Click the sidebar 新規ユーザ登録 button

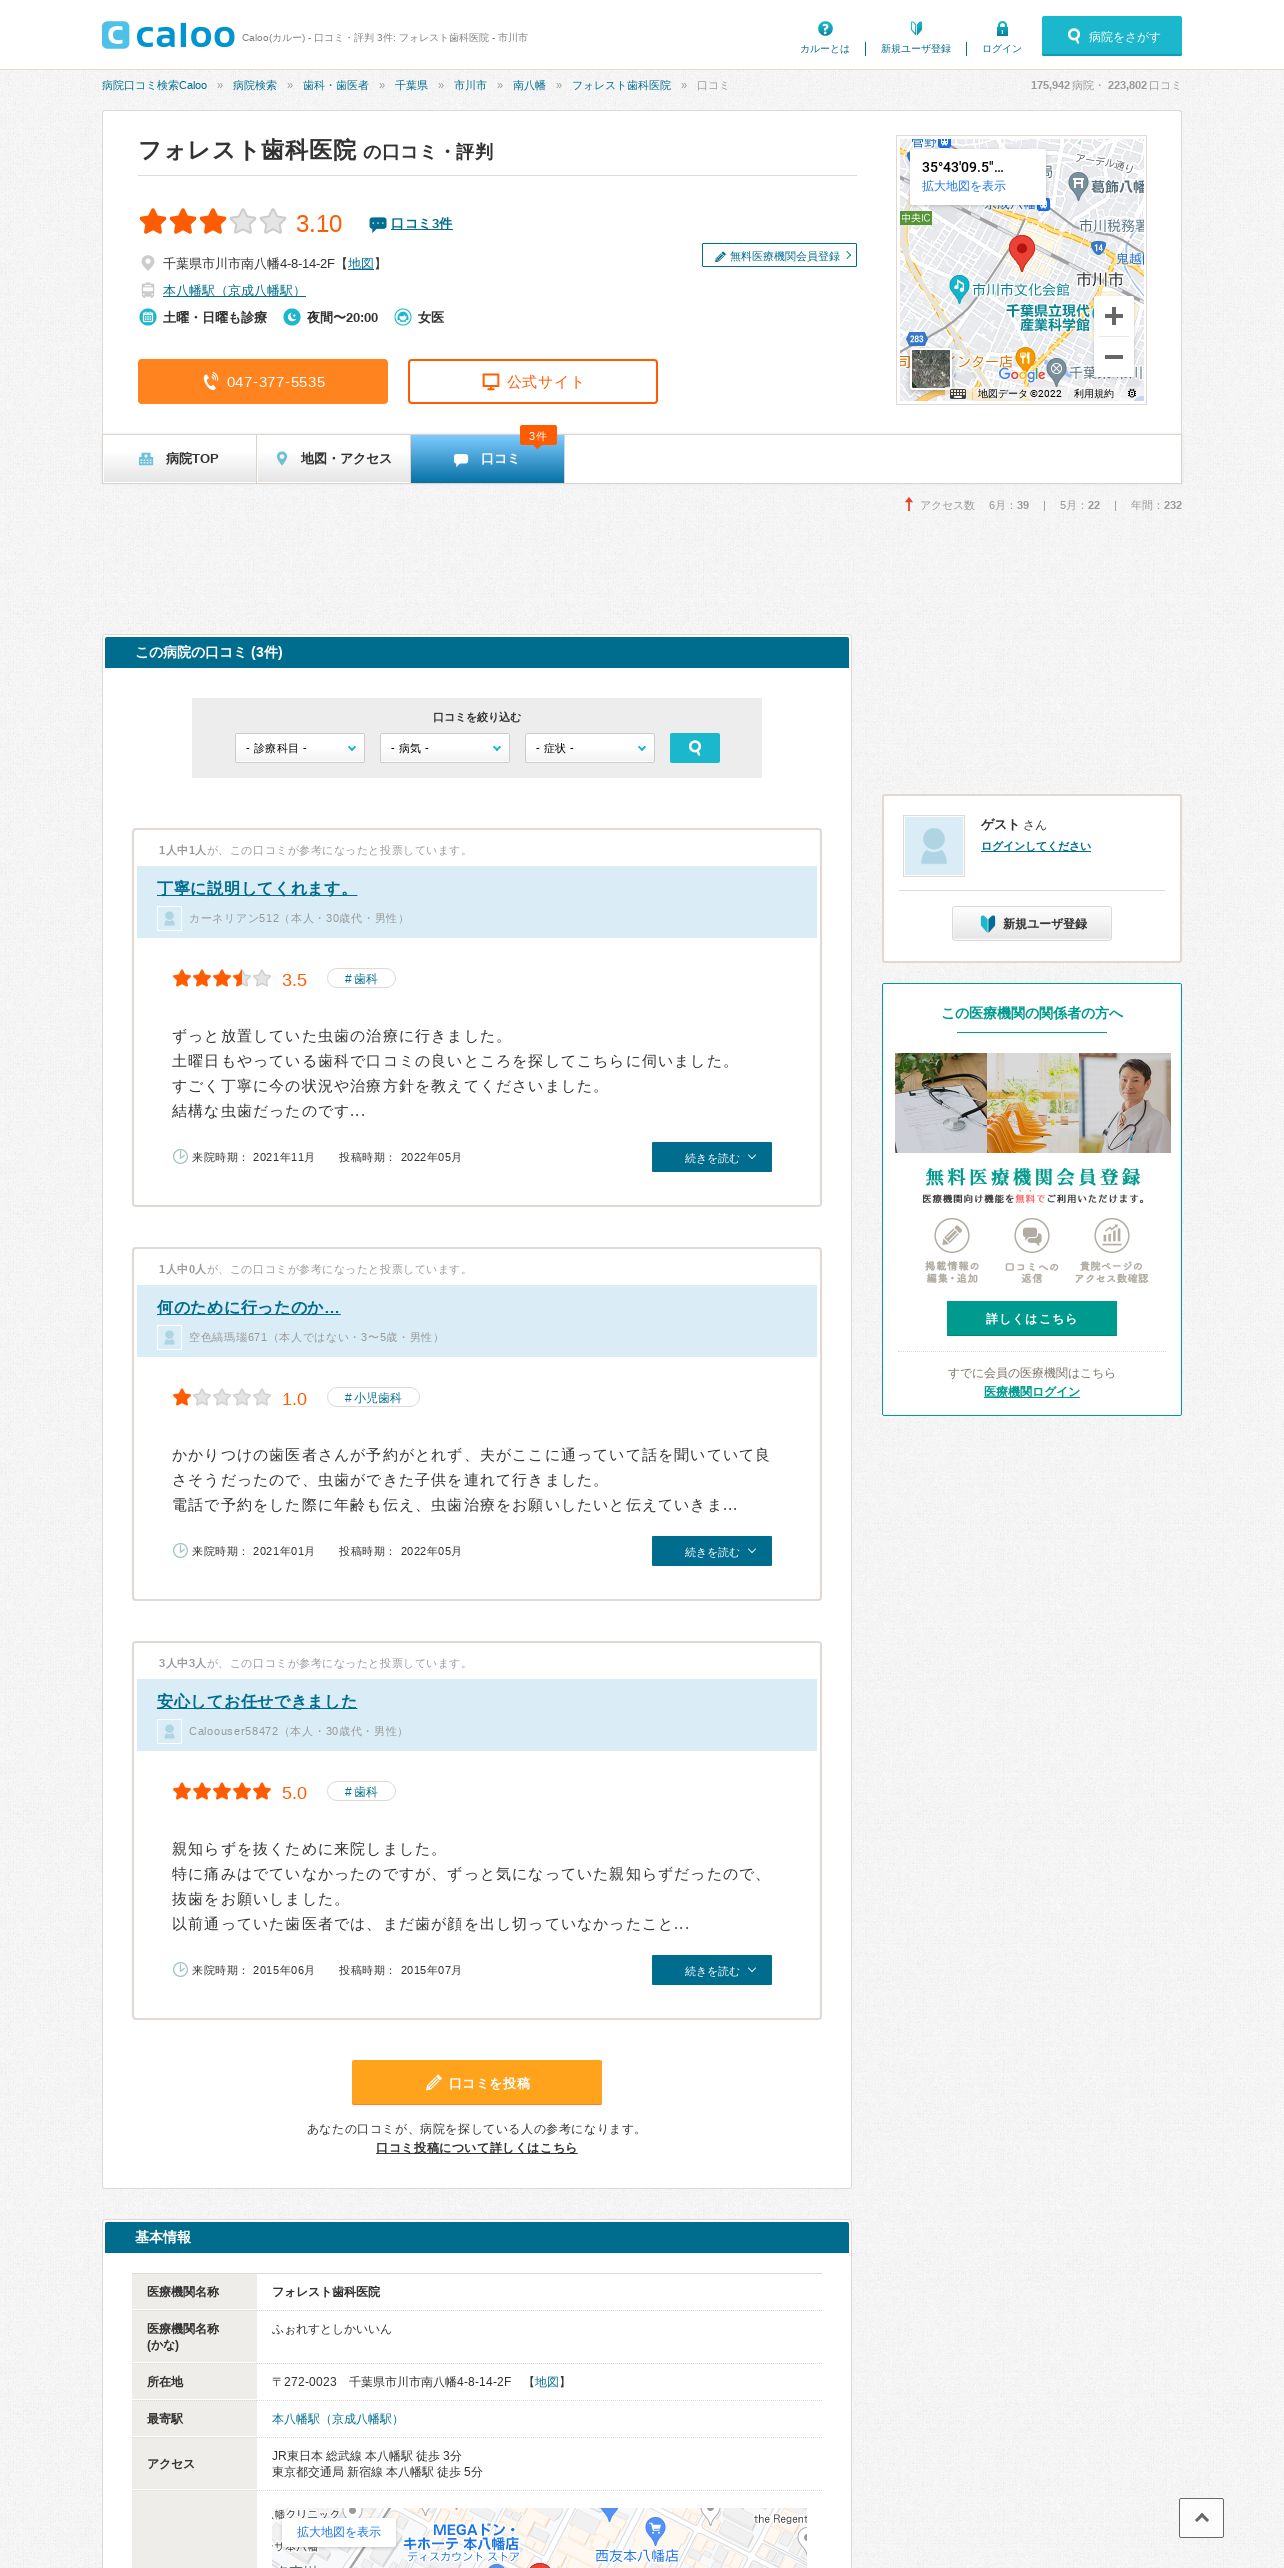tap(1032, 923)
